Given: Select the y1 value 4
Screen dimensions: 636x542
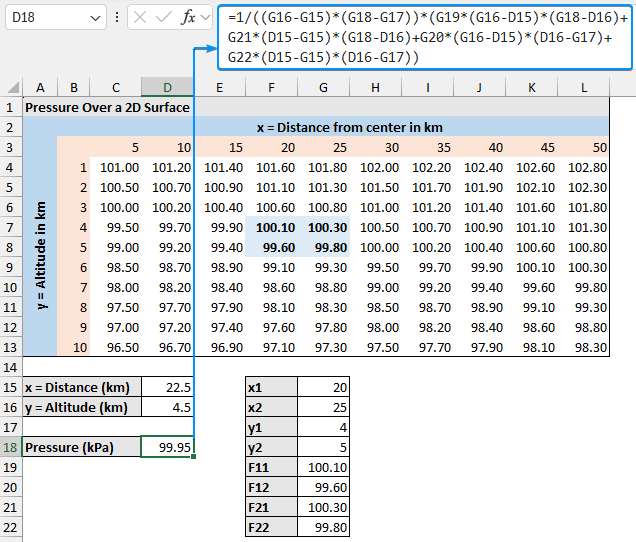Looking at the screenshot, I should click(323, 427).
